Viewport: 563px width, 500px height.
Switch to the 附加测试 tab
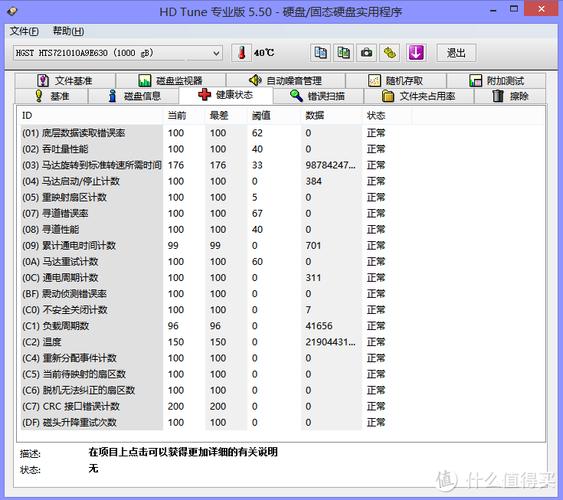pyautogui.click(x=496, y=80)
